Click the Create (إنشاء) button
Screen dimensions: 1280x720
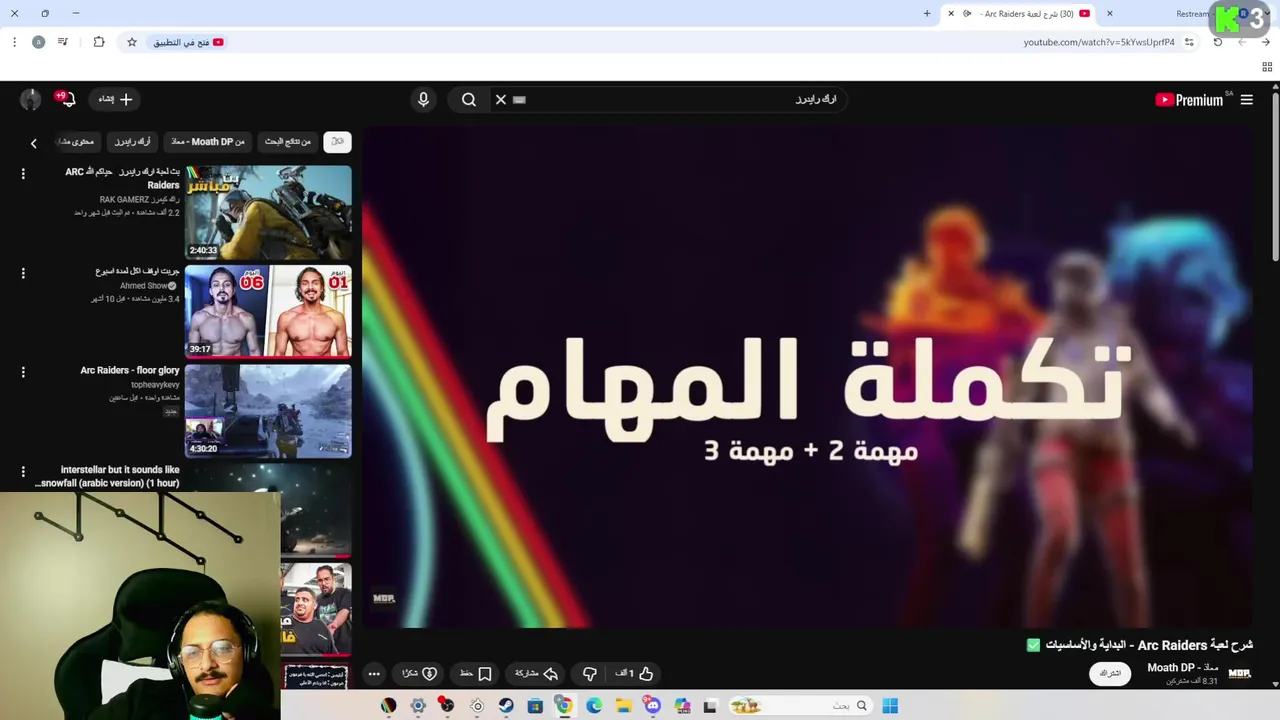pyautogui.click(x=116, y=99)
